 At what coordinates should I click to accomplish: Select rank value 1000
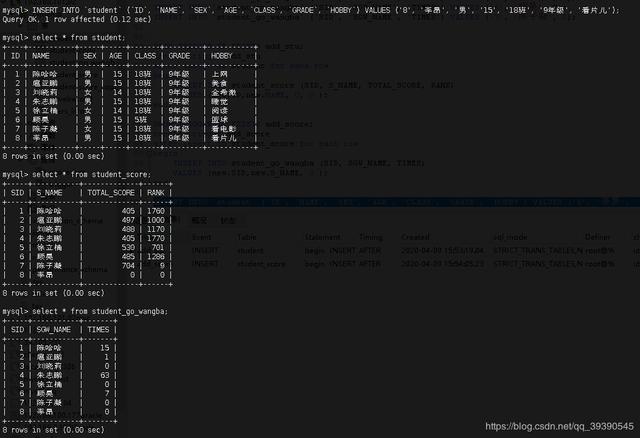pos(156,220)
